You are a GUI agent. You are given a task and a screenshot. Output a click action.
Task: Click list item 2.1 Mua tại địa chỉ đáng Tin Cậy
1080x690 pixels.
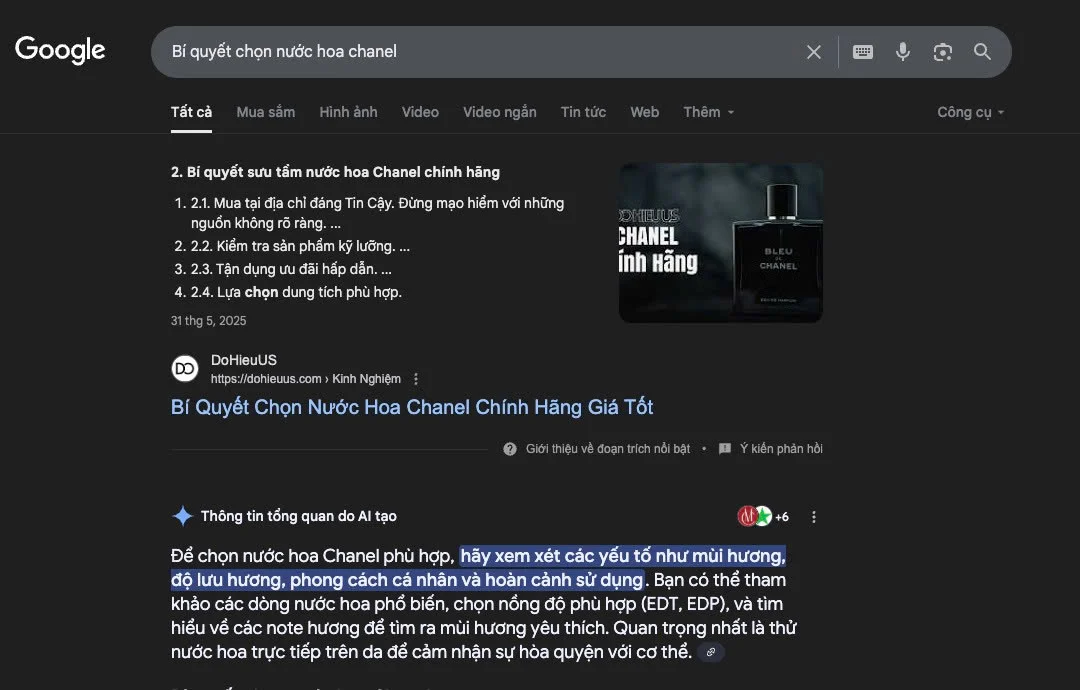(377, 213)
